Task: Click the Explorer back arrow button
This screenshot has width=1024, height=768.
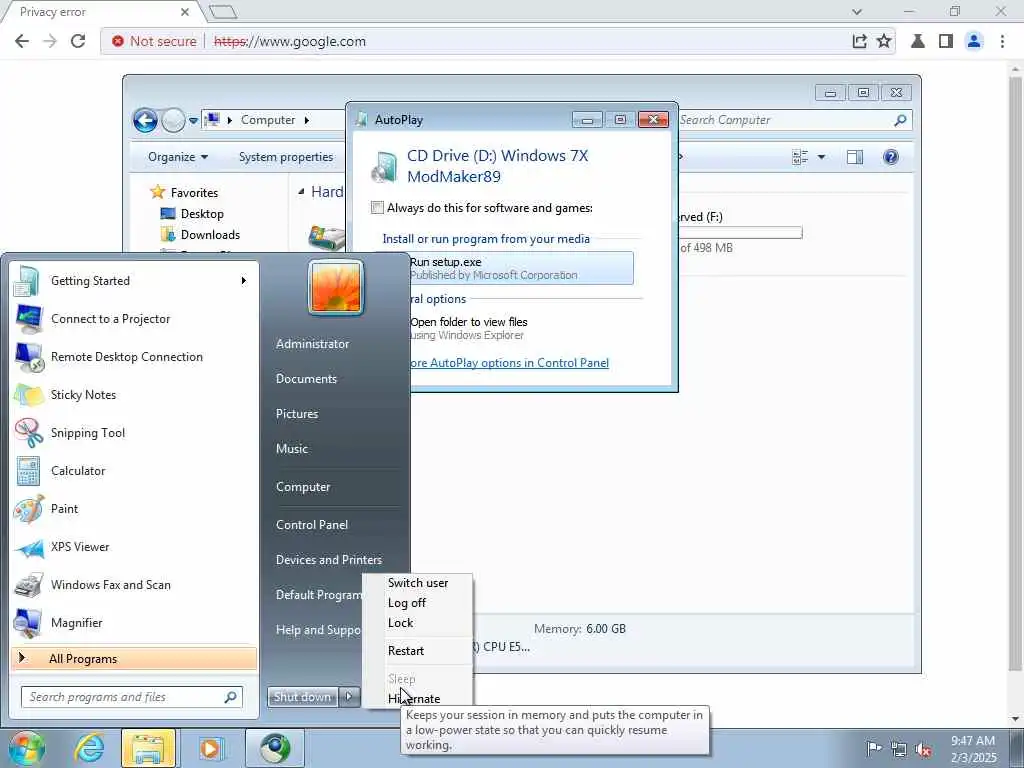Action: pos(145,120)
